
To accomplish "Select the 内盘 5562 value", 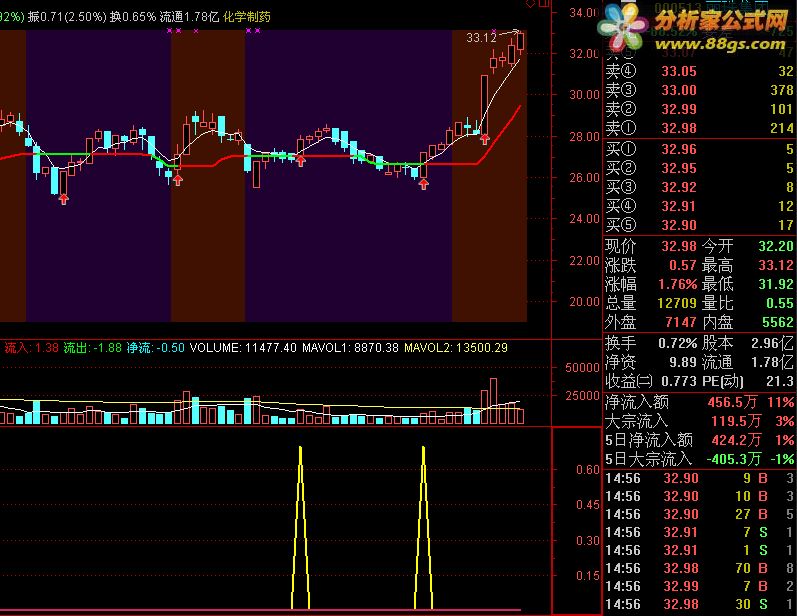I will point(748,322).
